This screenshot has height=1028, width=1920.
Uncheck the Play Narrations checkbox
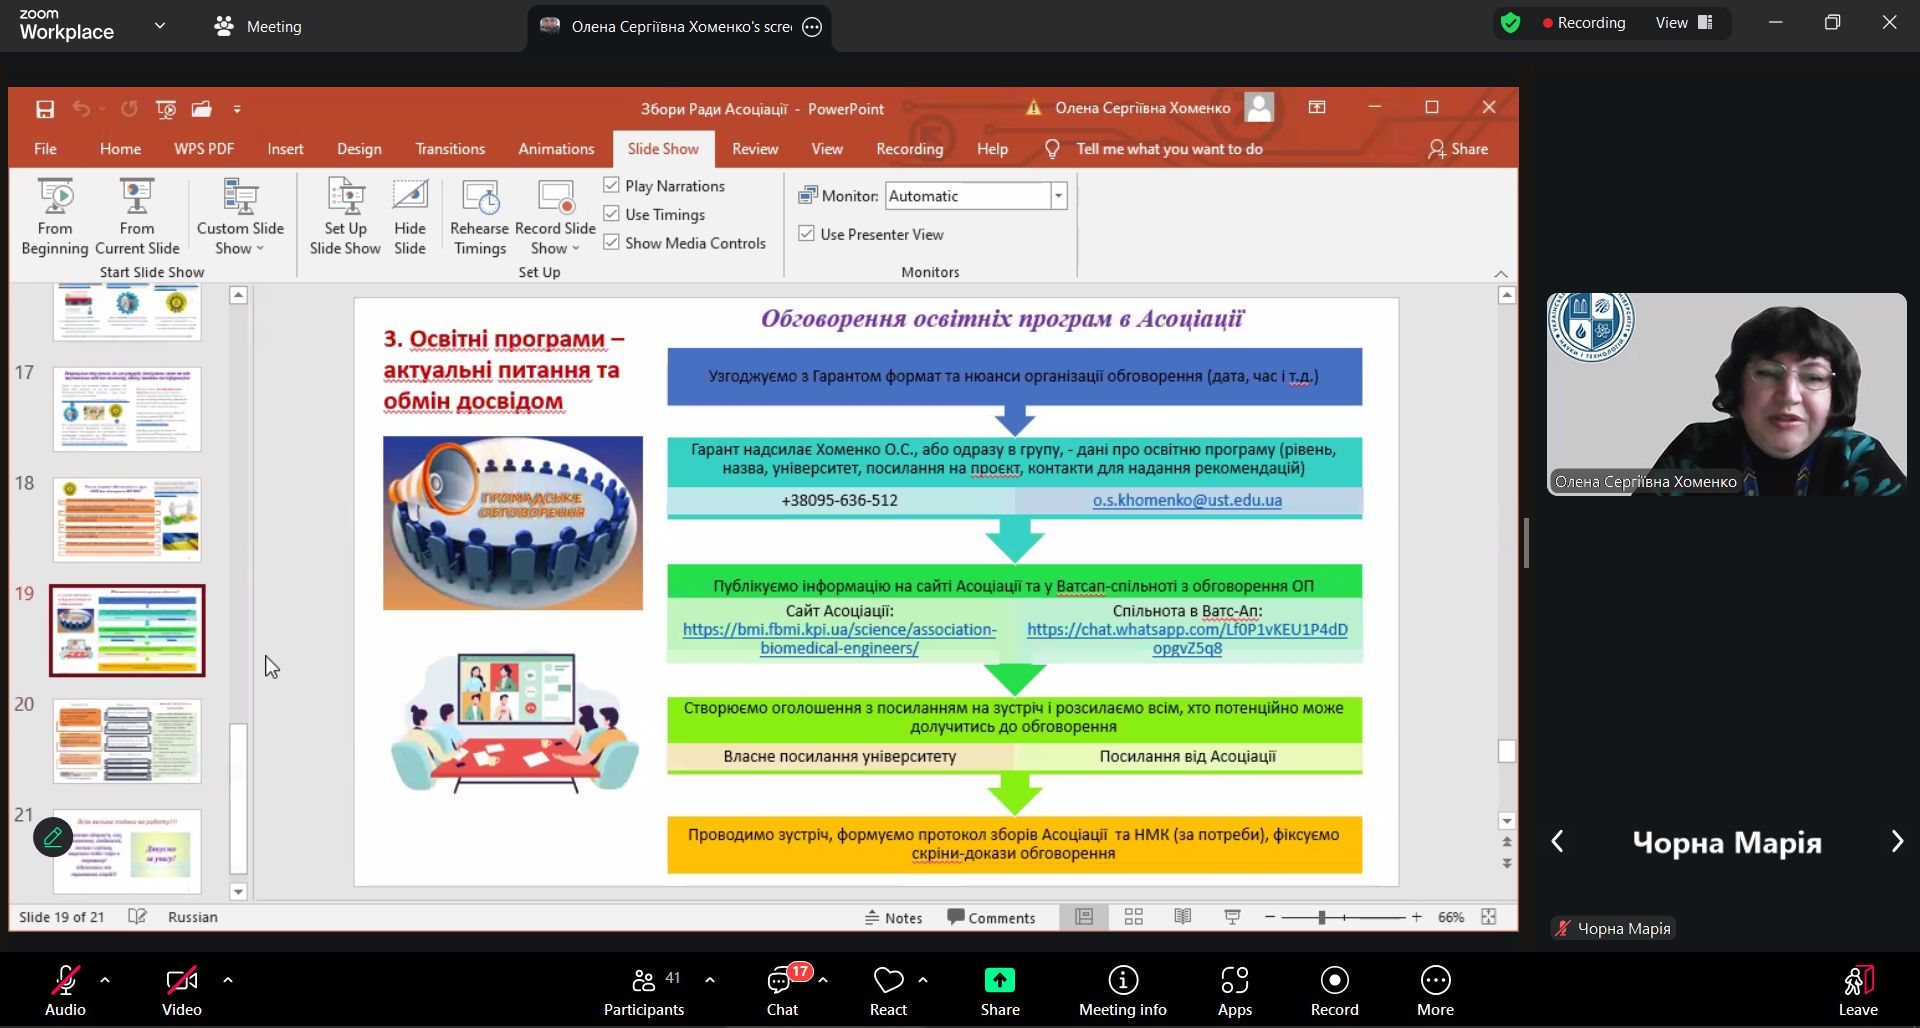click(612, 186)
